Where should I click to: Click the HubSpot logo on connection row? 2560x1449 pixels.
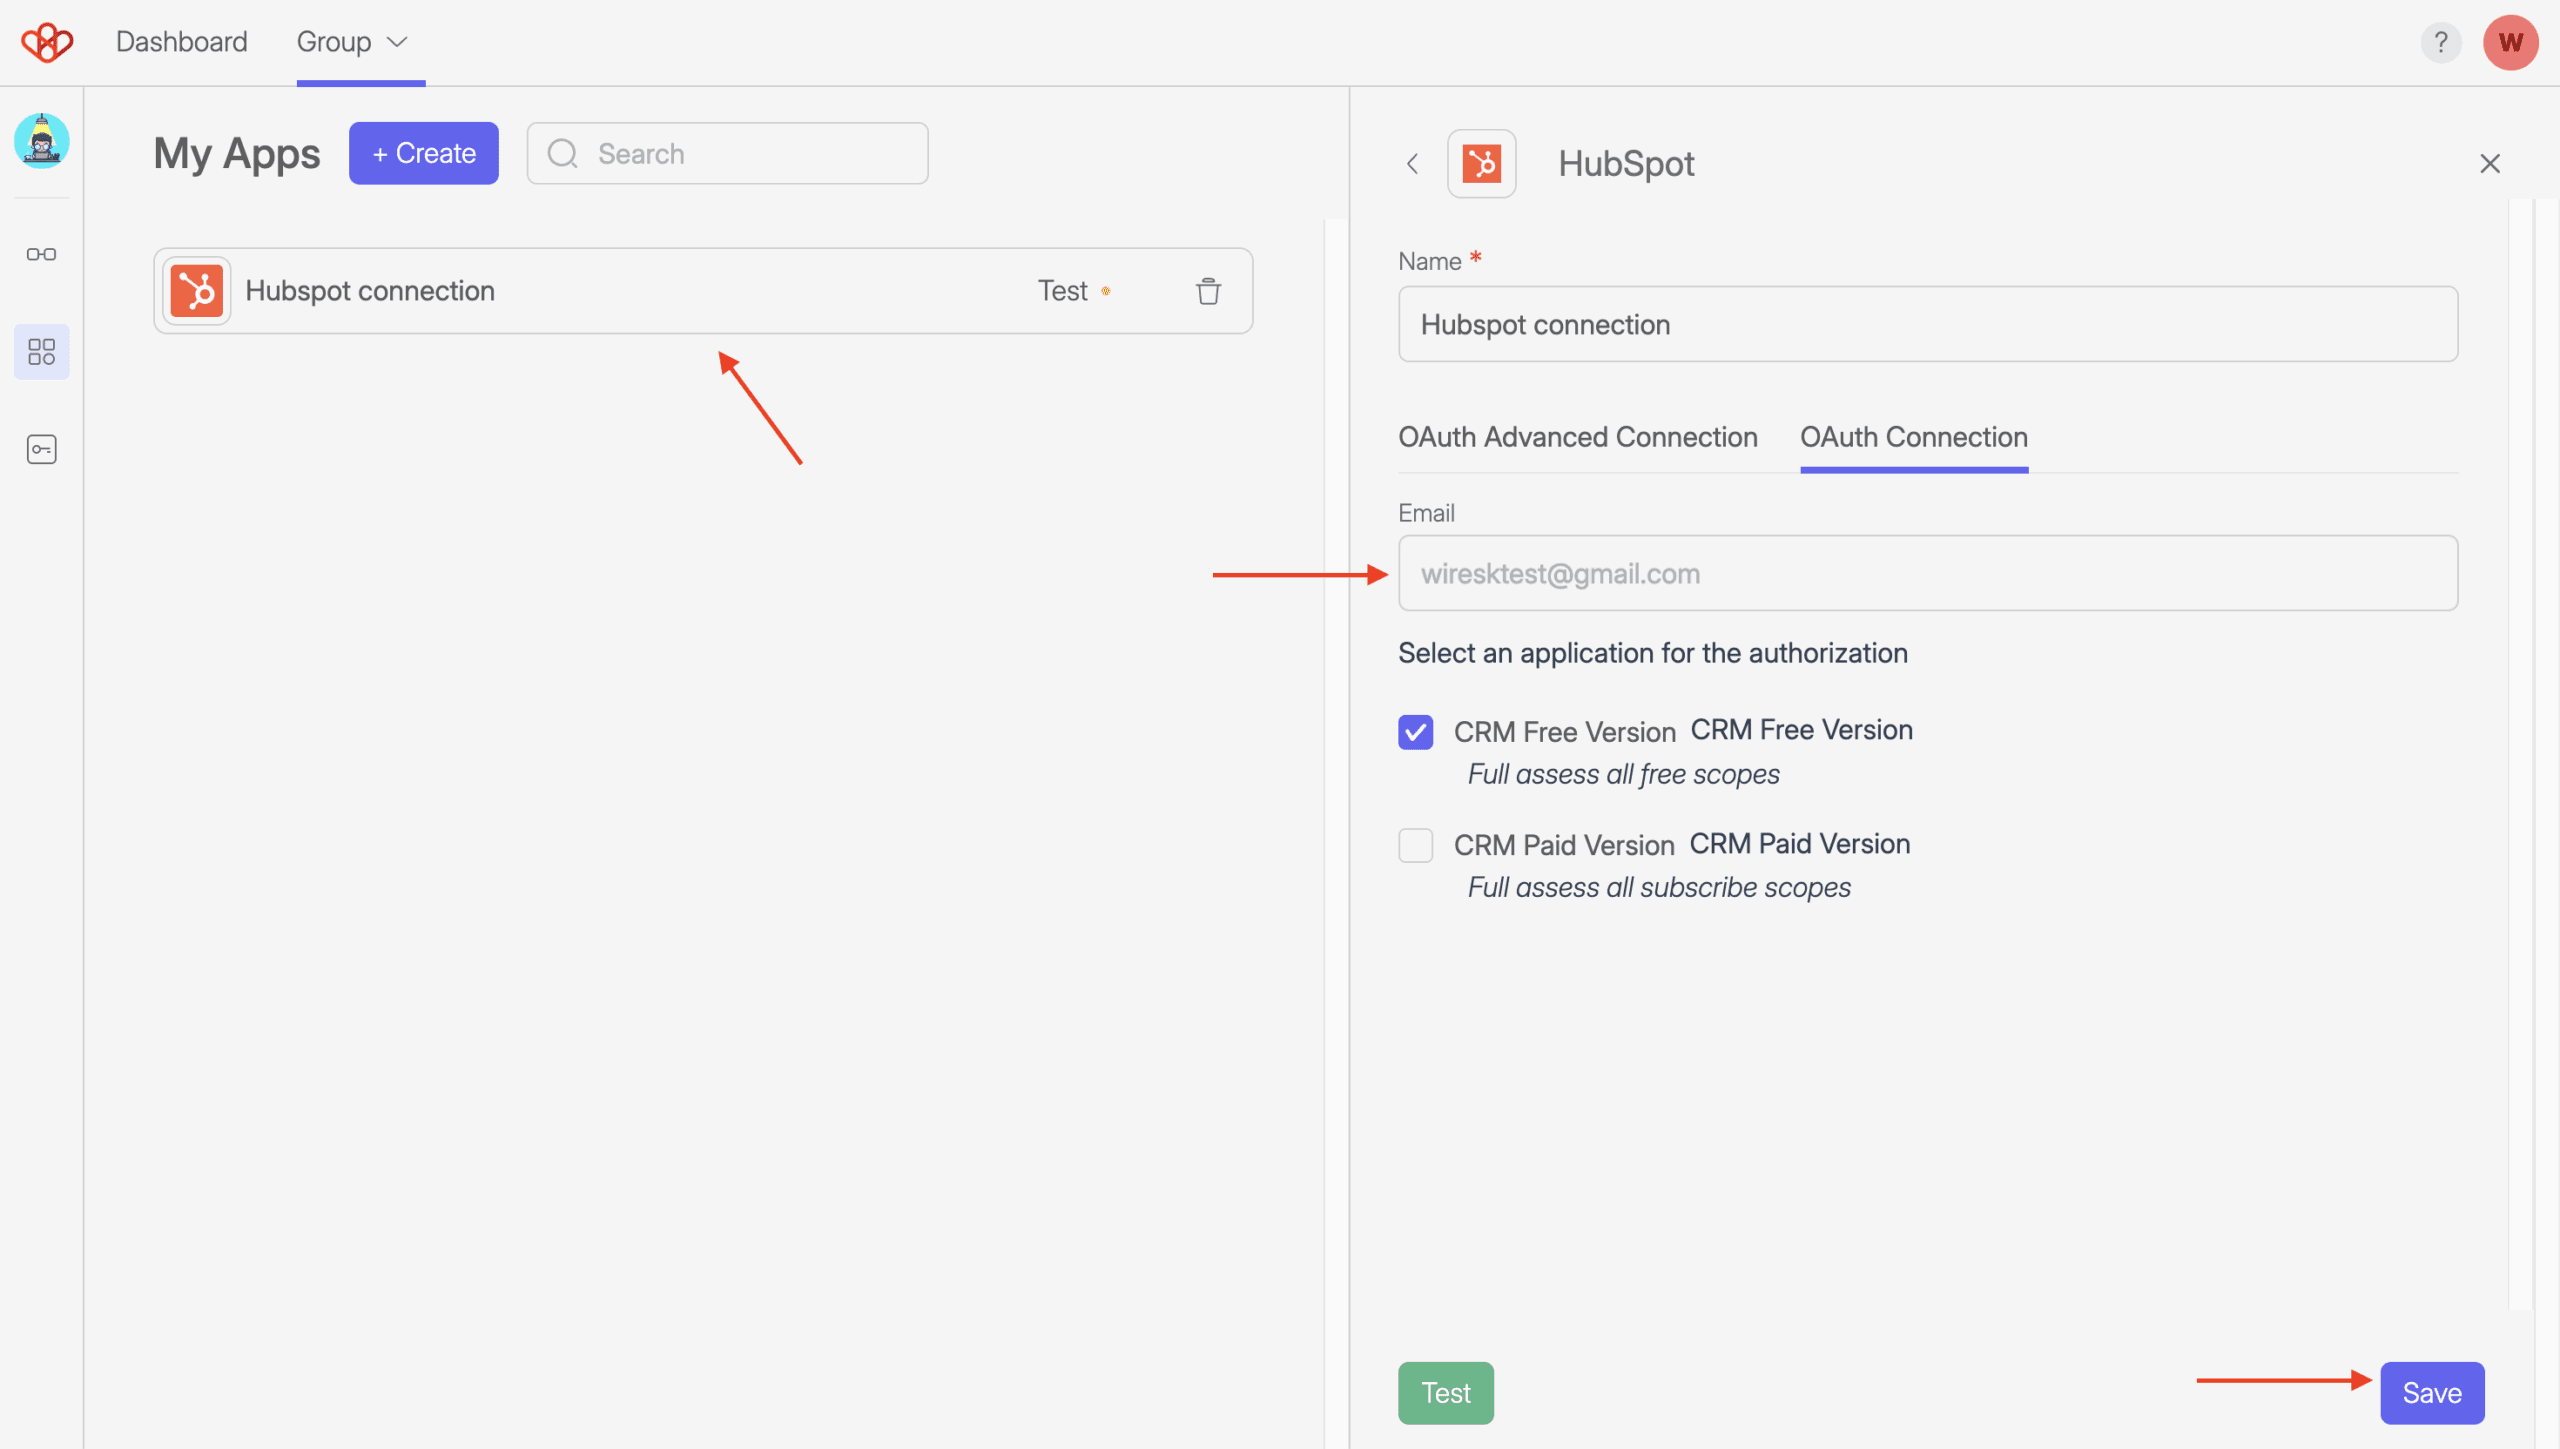pos(197,291)
